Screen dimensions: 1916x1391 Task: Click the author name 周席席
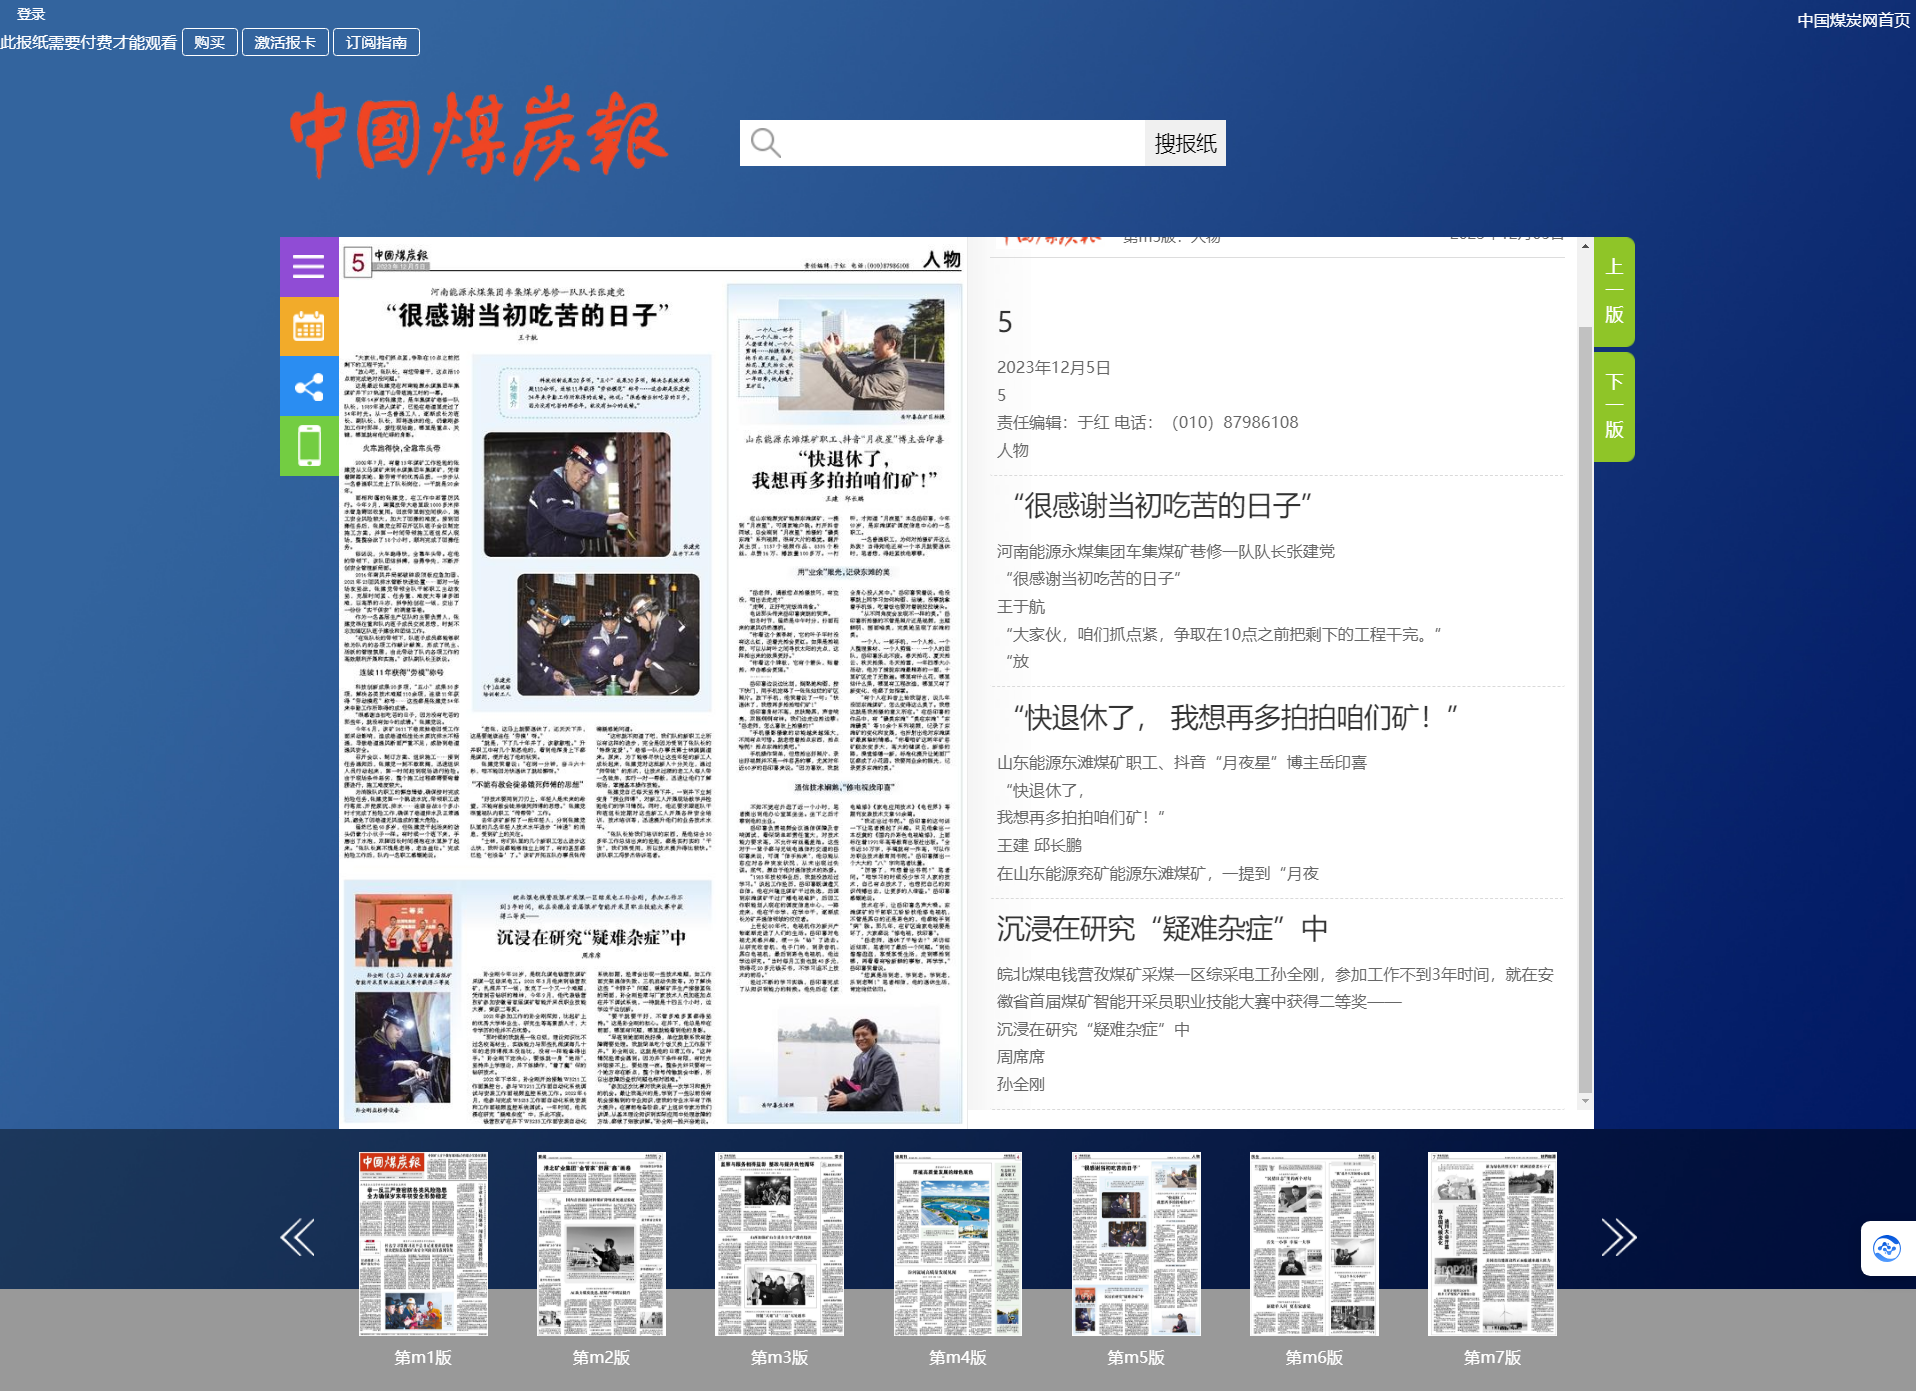tap(1021, 1056)
